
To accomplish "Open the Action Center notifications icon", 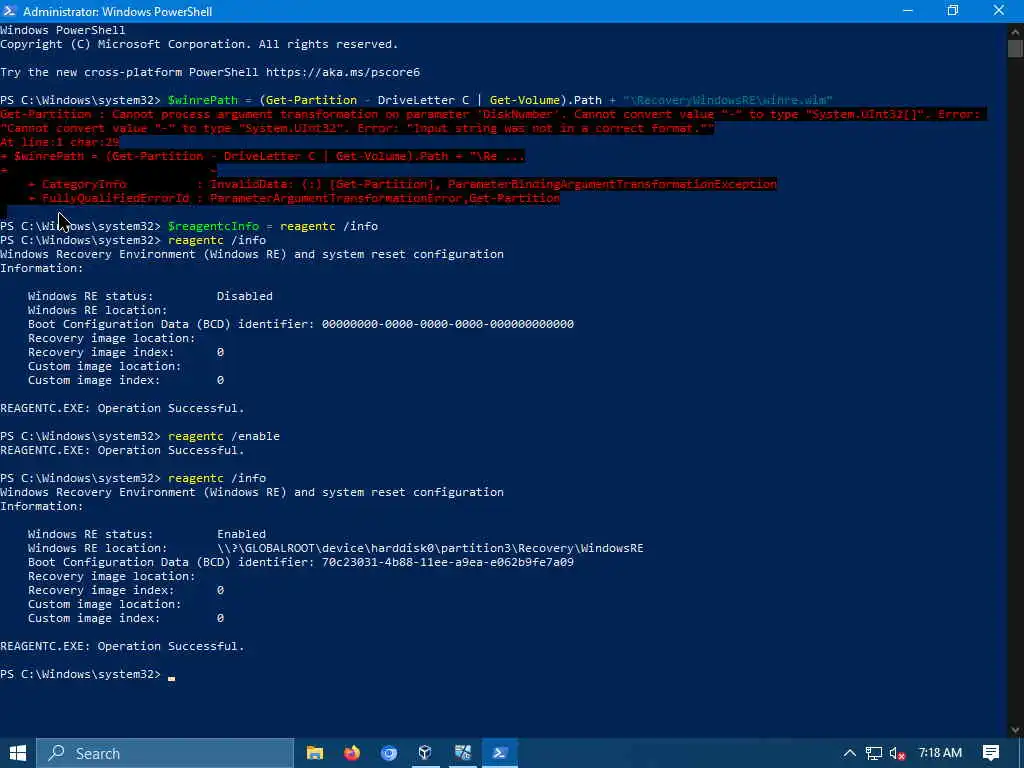I will 991,753.
